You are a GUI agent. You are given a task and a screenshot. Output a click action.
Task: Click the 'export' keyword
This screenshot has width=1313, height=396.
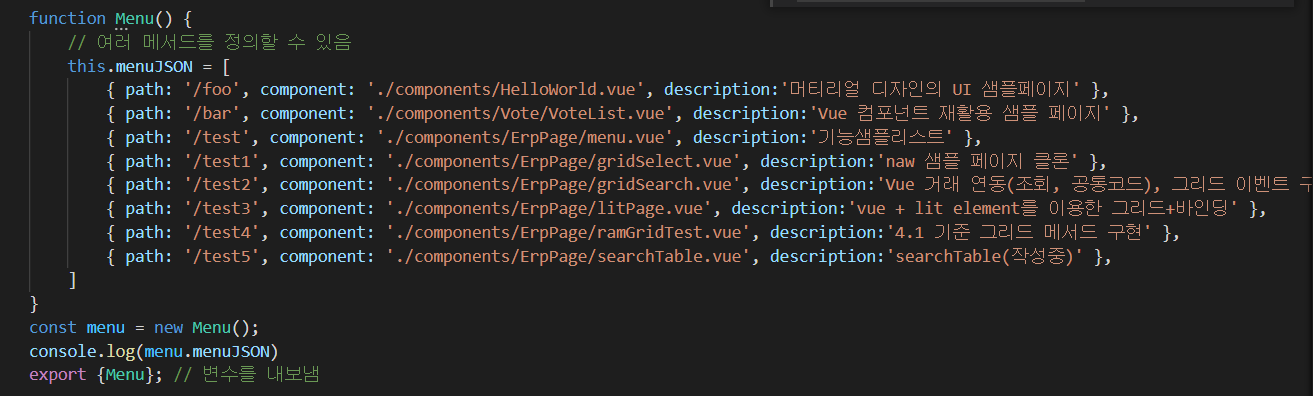pyautogui.click(x=58, y=375)
